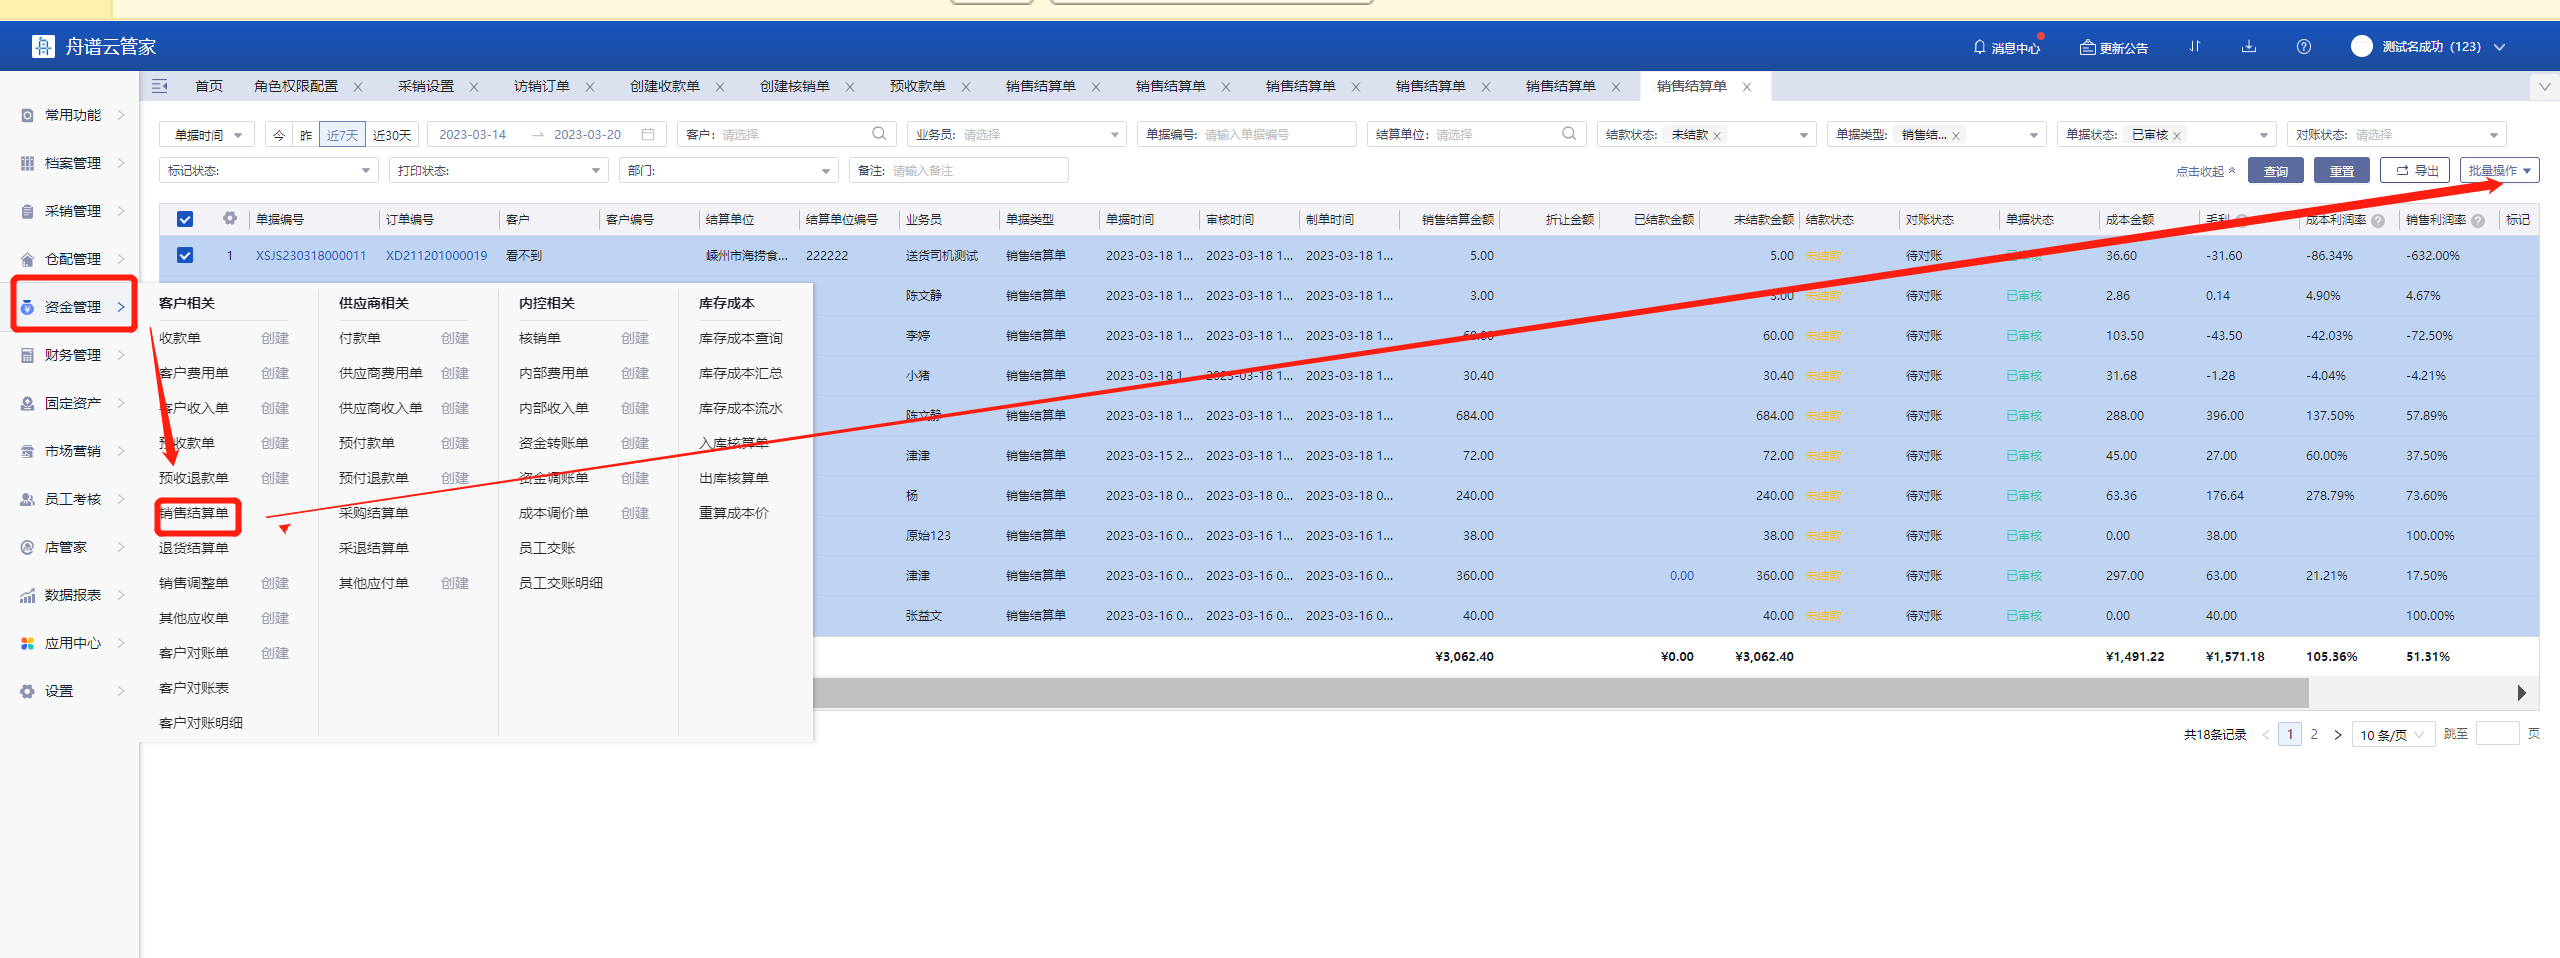Open document link XSJS230318000011
The width and height of the screenshot is (2560, 958).
tap(311, 256)
